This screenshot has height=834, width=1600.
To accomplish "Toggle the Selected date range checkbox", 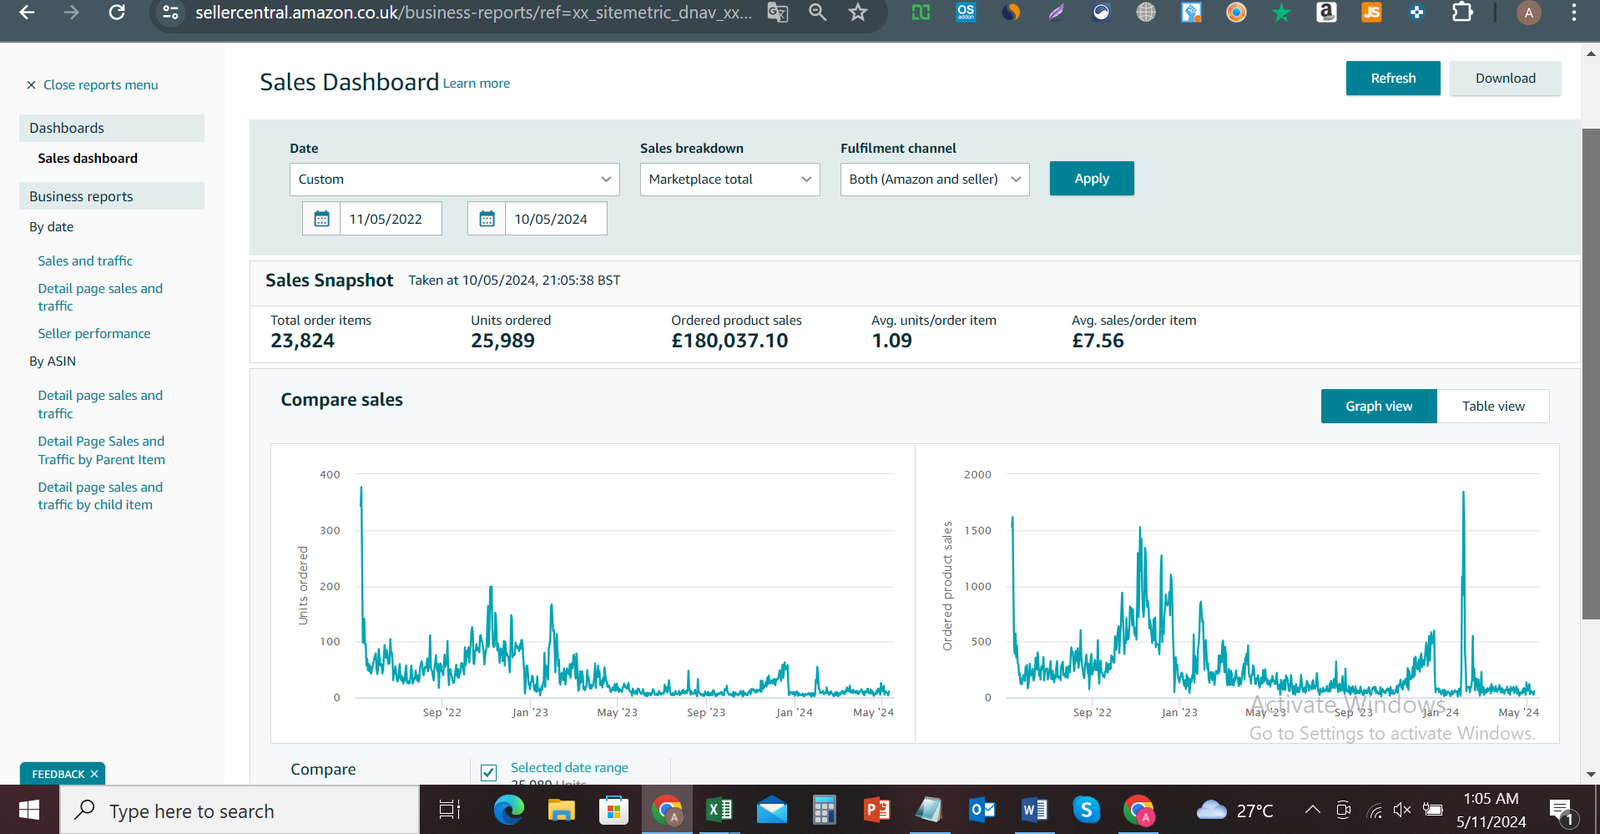I will tap(489, 772).
